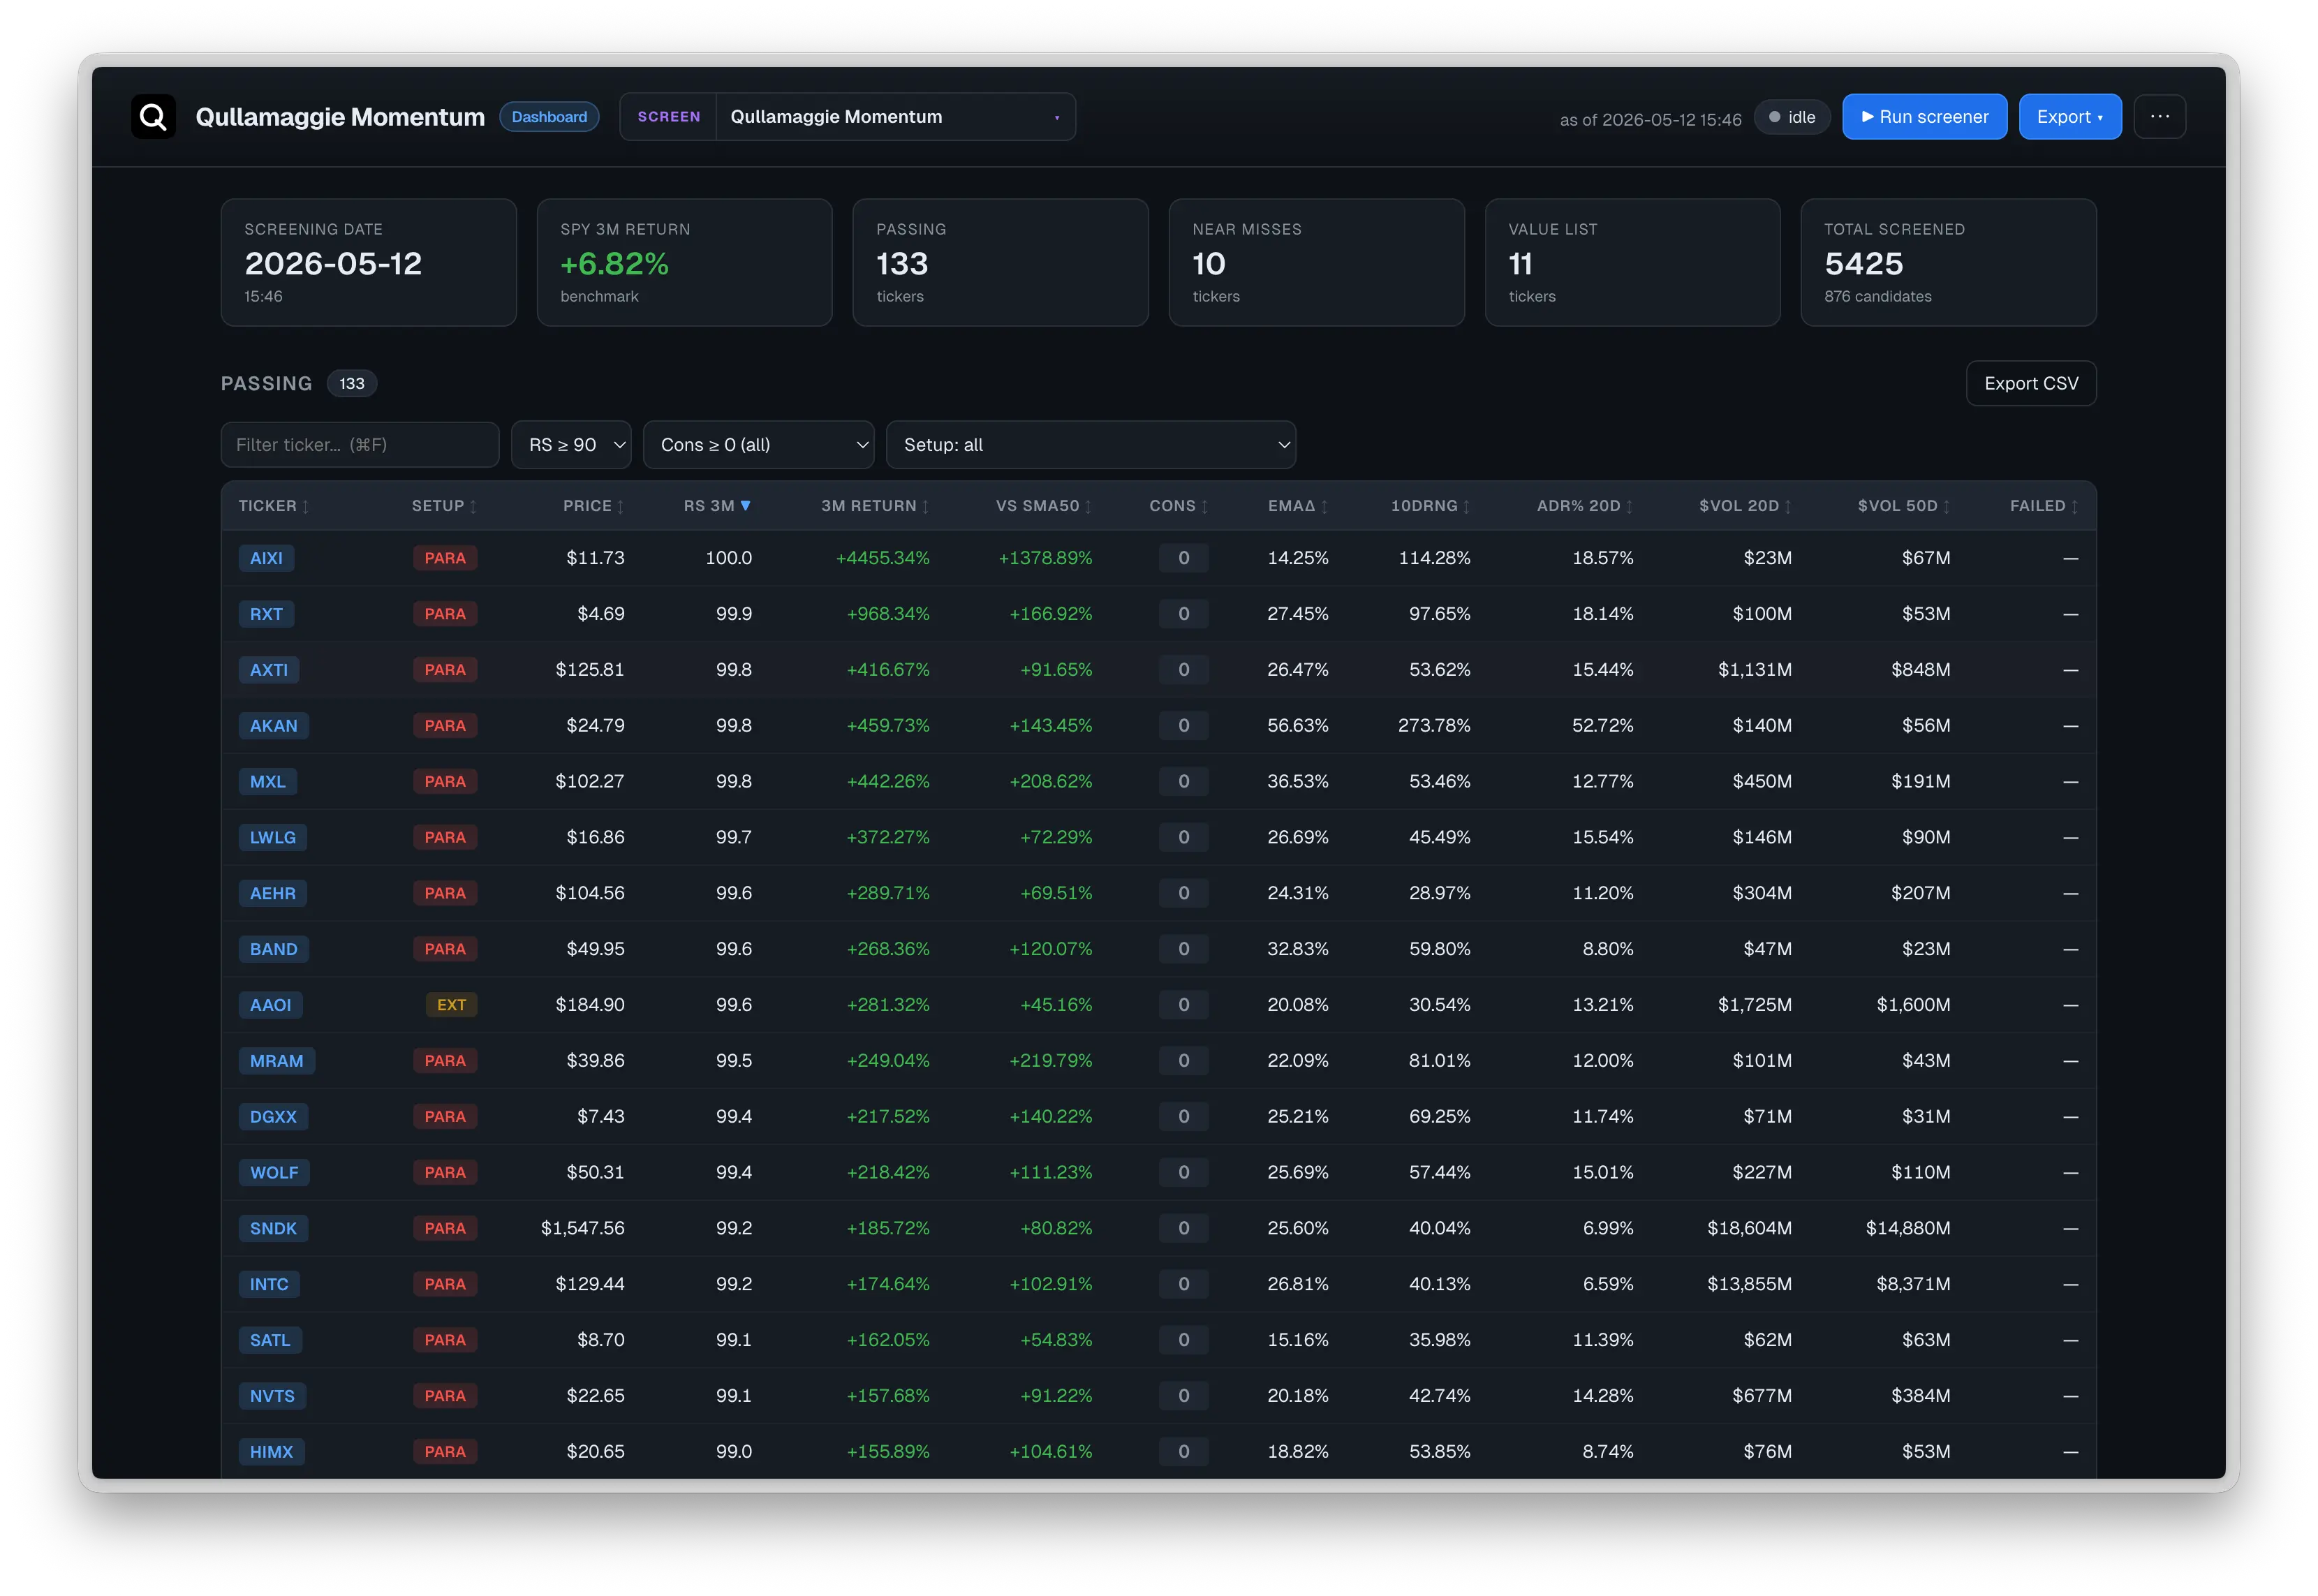
Task: Sort table by $VOL 50D column
Action: [1903, 506]
